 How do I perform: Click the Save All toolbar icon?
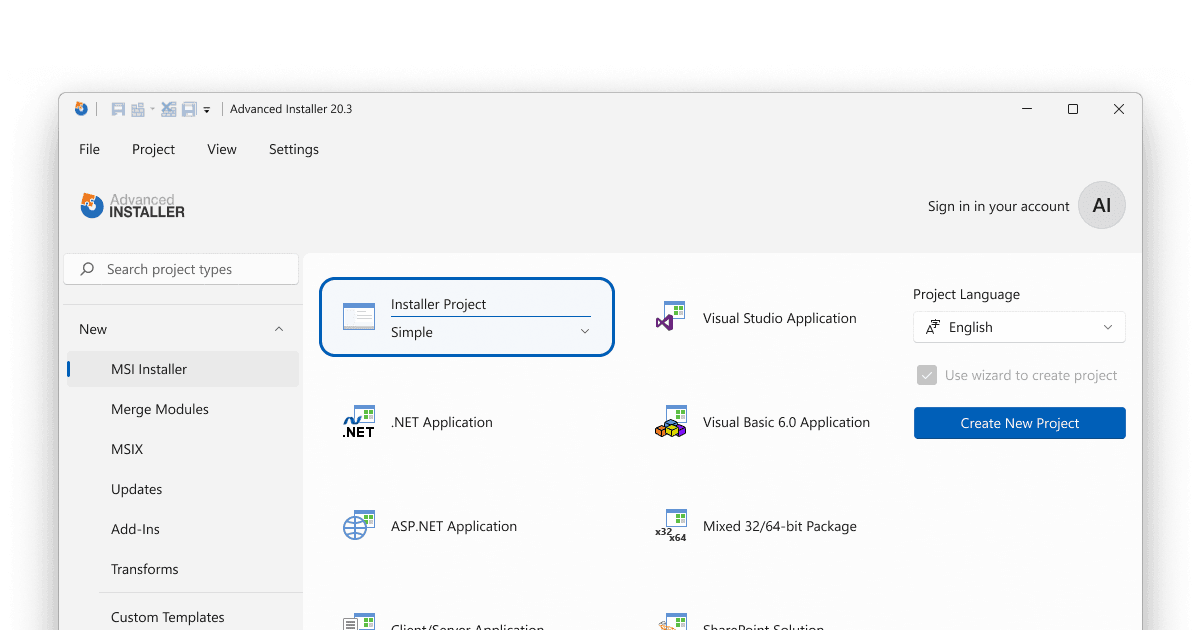189,109
